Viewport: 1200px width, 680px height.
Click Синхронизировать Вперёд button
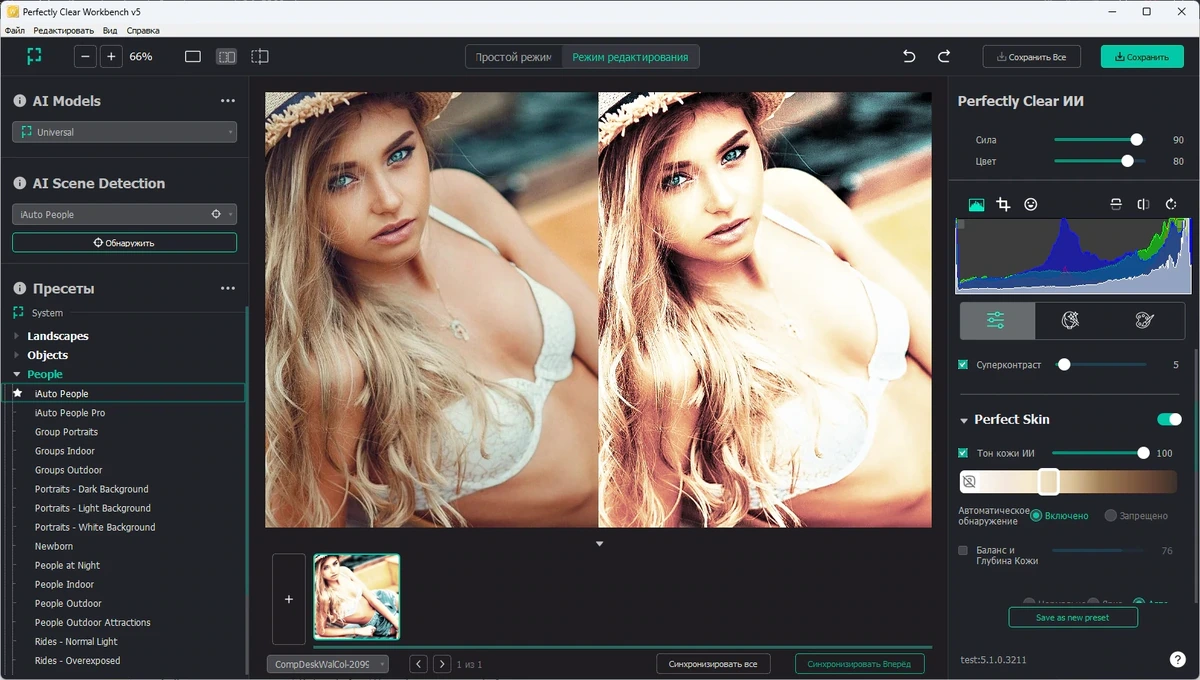[x=859, y=664]
